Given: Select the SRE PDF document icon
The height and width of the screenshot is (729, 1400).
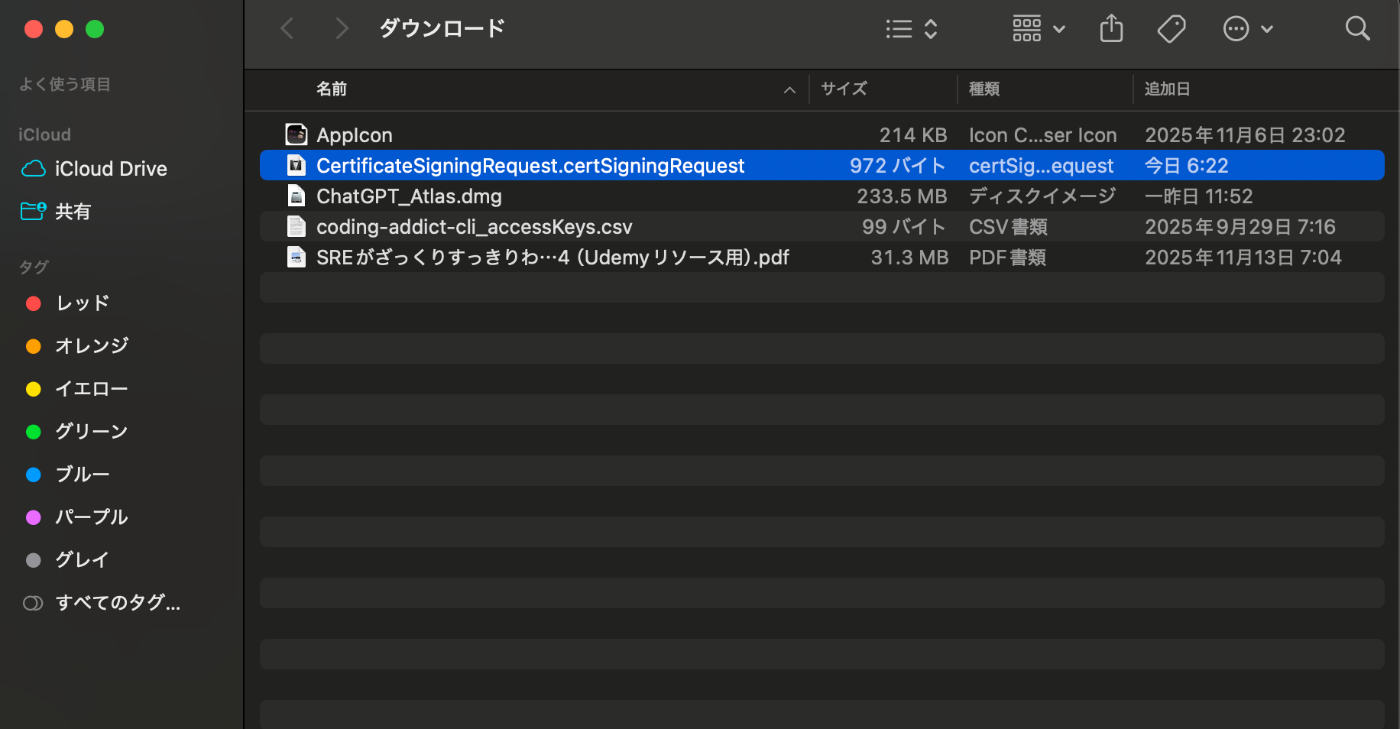Looking at the screenshot, I should click(296, 257).
